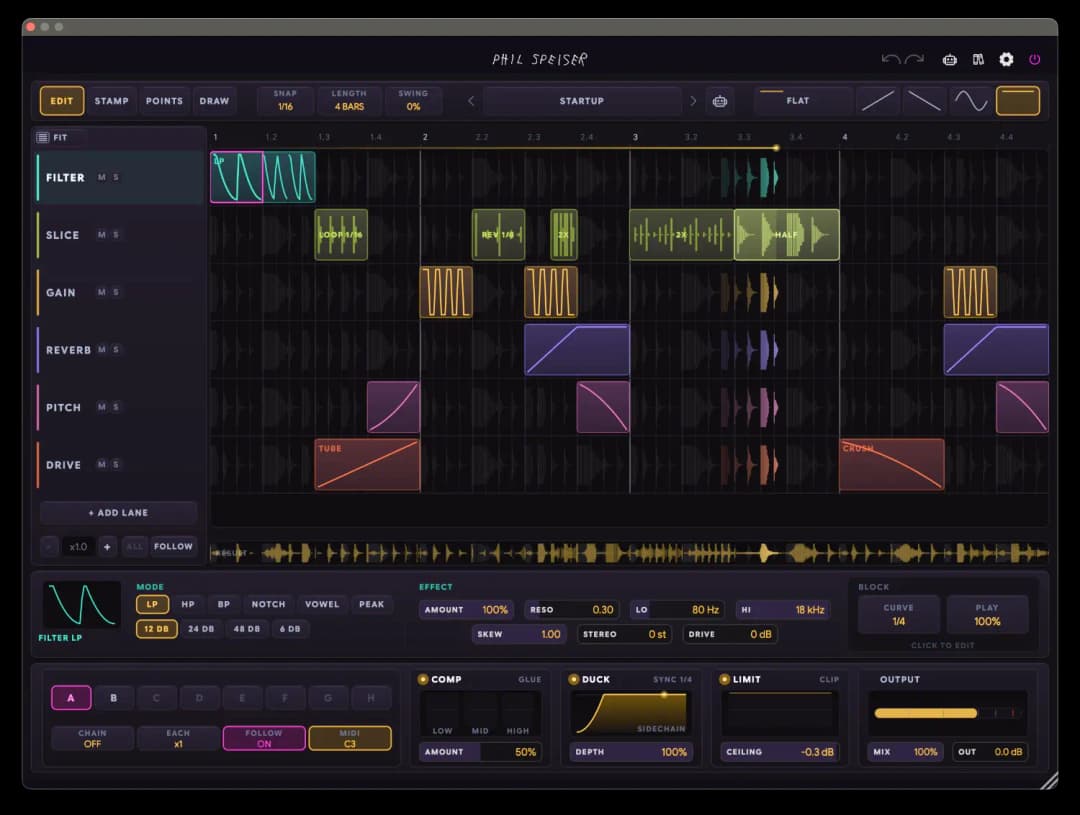Solo the GAIN lane
This screenshot has height=815, width=1080.
click(116, 292)
